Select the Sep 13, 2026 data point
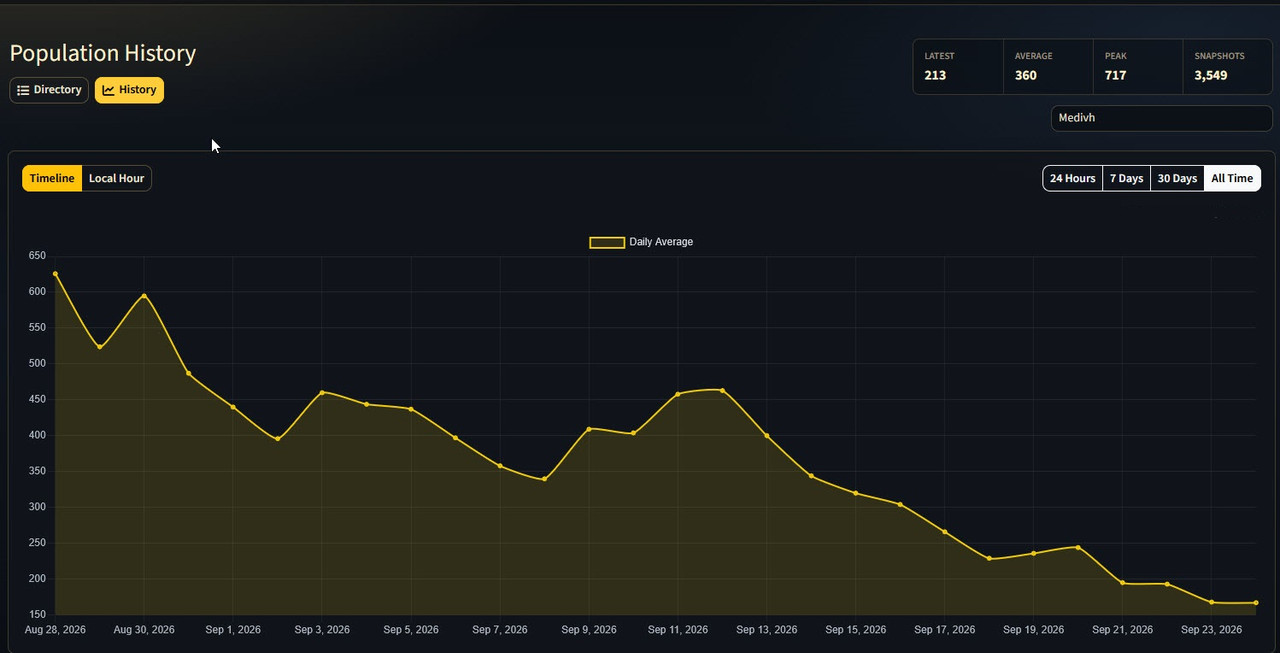This screenshot has height=653, width=1280. tap(767, 436)
